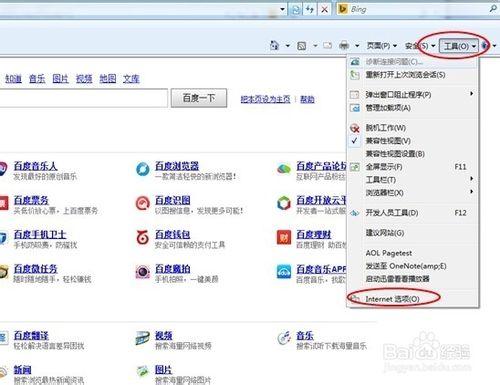Click the 百度识图 product icon
Viewport: 500px width, 385px height.
click(143, 203)
